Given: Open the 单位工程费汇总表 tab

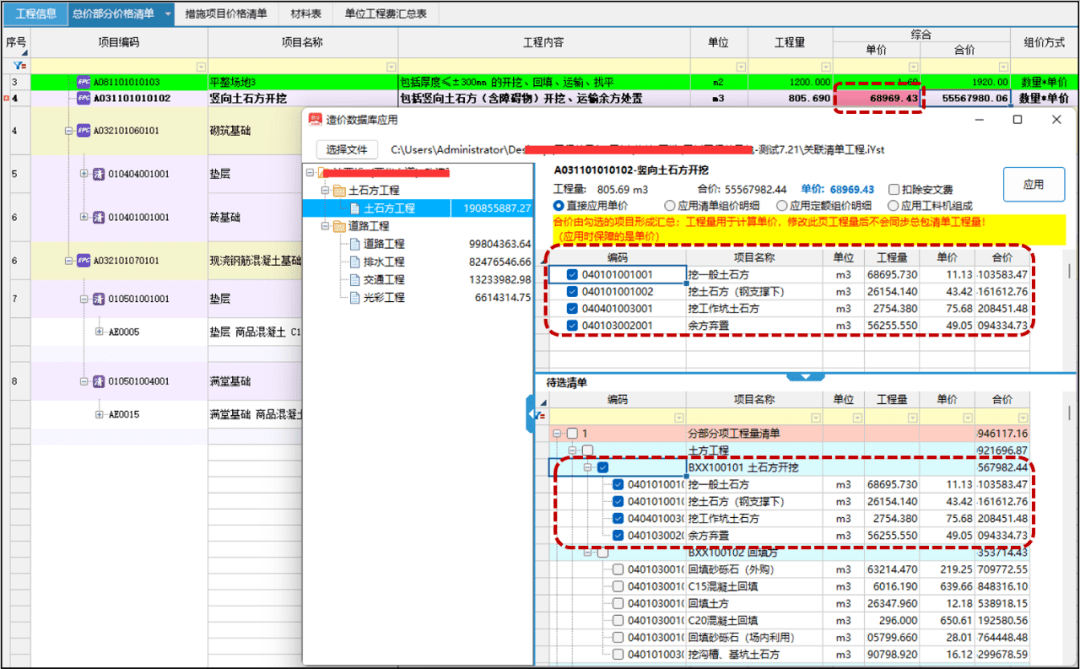Looking at the screenshot, I should click(385, 14).
